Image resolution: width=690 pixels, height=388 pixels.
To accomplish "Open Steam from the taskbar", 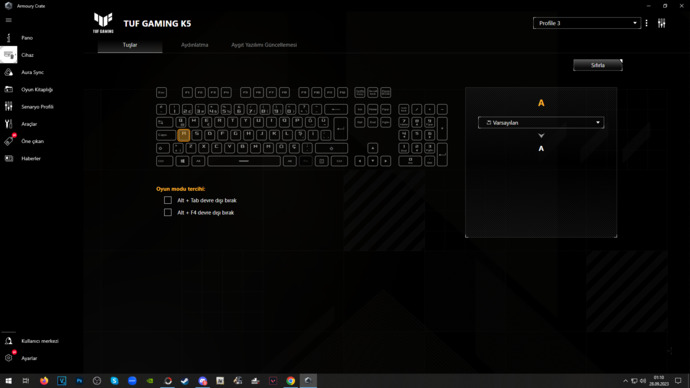I will pos(185,381).
